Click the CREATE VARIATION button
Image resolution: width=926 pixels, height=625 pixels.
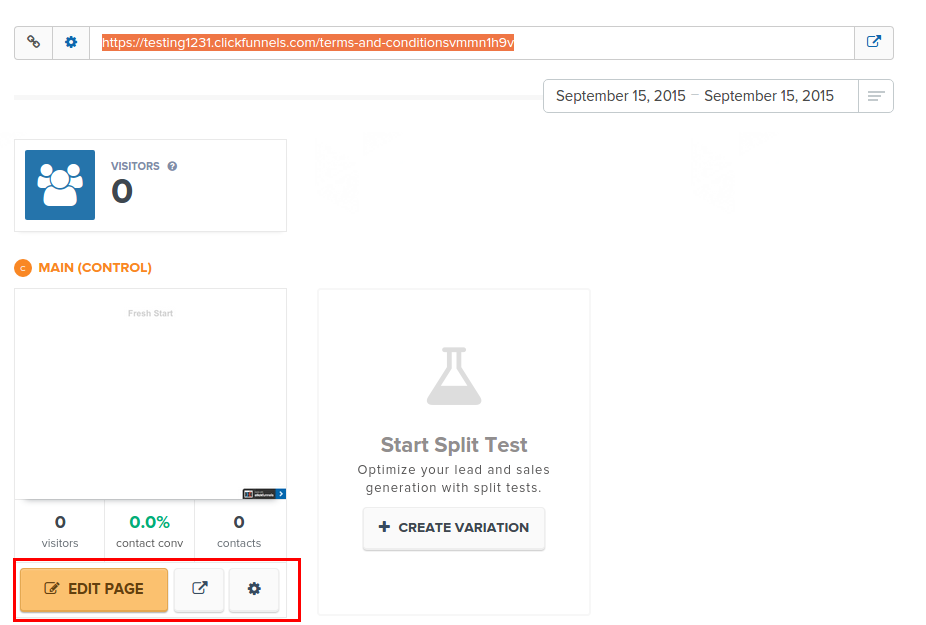pos(453,527)
